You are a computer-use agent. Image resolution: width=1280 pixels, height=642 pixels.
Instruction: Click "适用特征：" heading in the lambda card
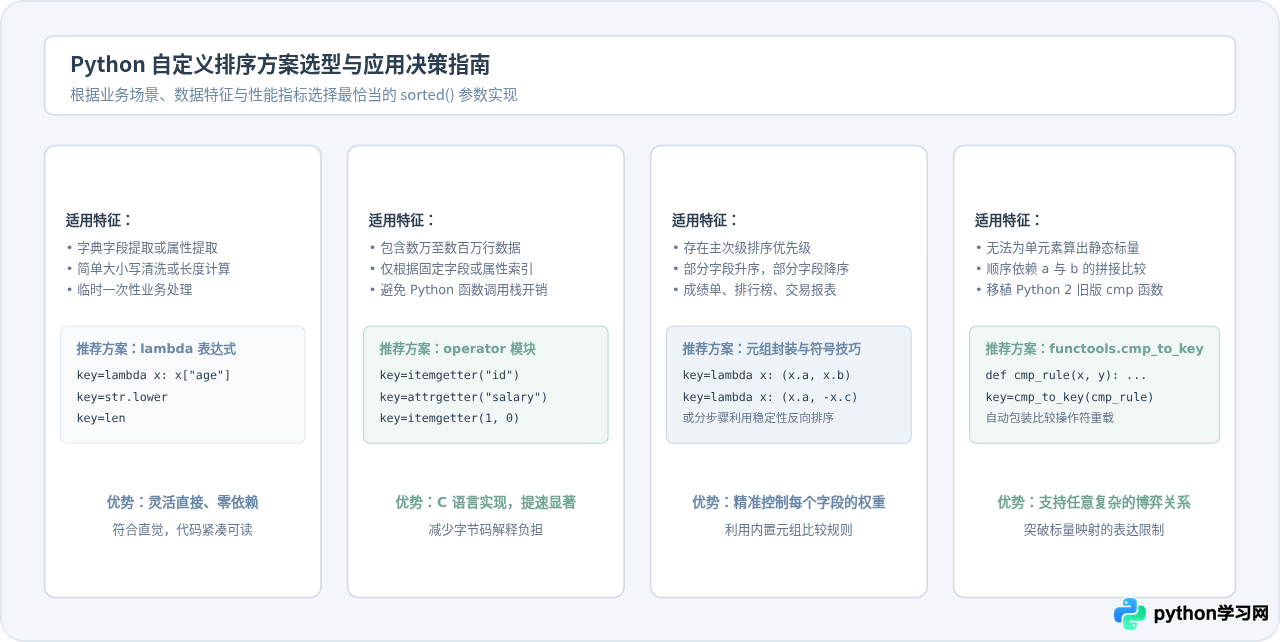point(99,221)
